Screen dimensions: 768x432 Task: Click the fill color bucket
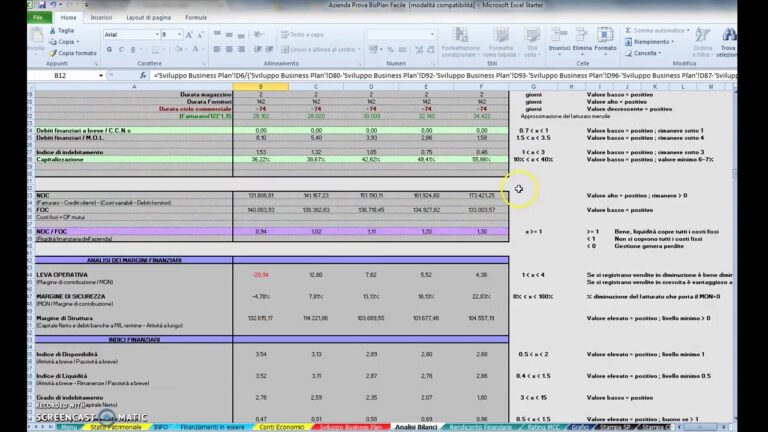(179, 49)
